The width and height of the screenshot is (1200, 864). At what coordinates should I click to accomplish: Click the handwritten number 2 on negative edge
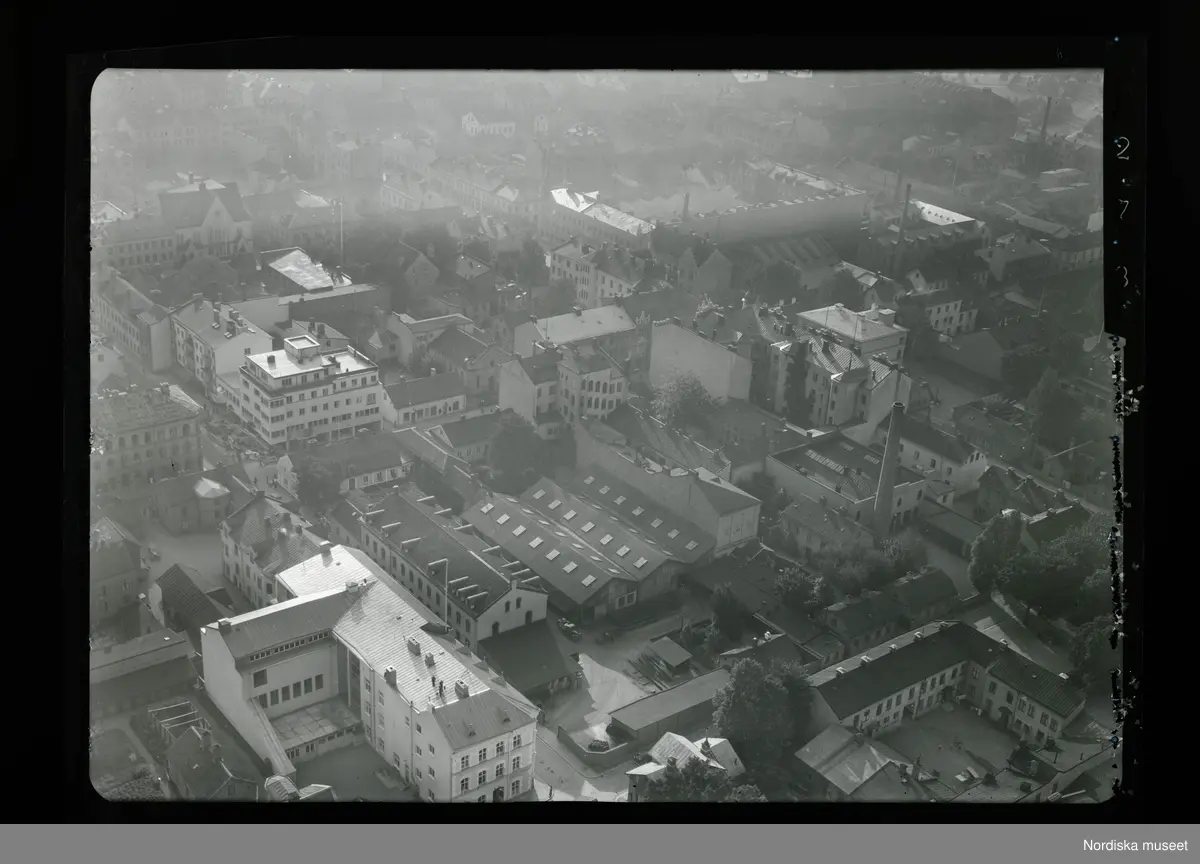click(1121, 148)
